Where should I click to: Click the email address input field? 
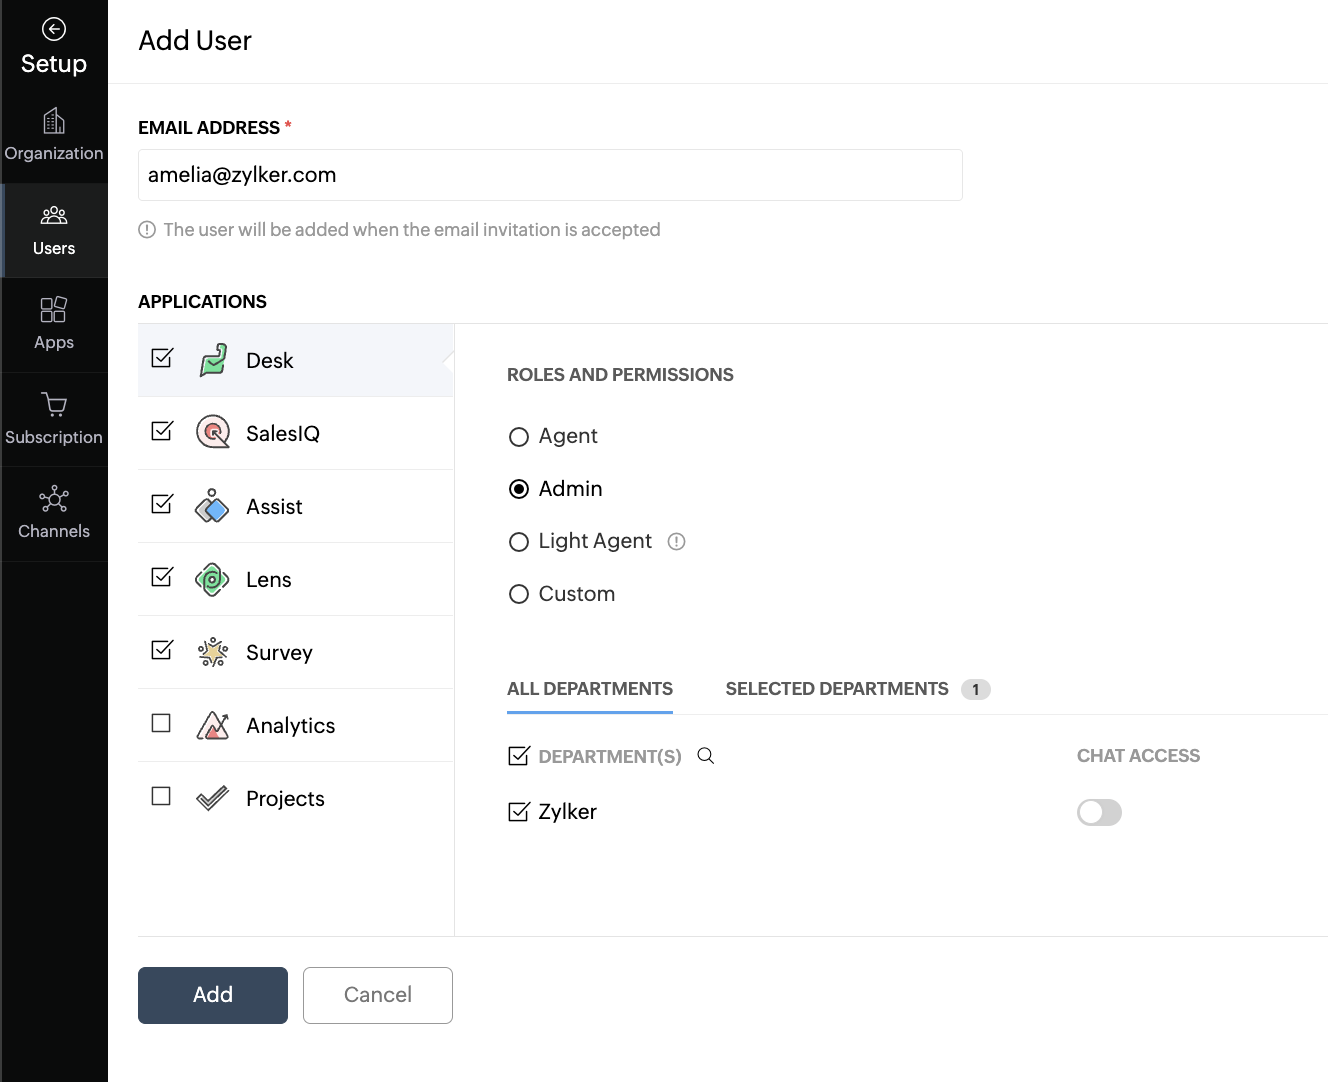click(x=550, y=175)
